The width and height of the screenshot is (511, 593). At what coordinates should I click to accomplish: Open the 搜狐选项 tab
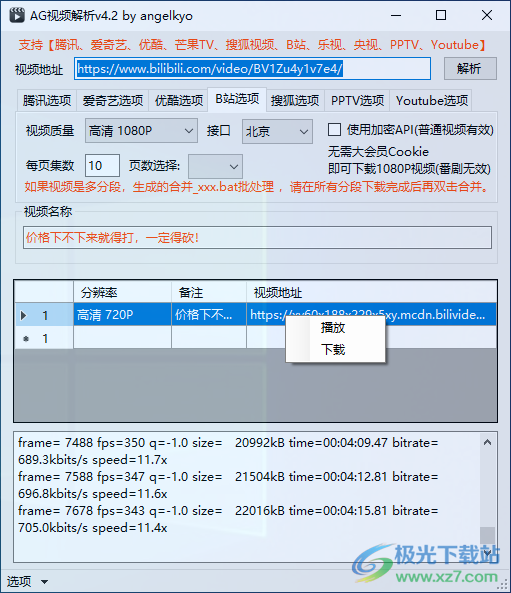(295, 101)
